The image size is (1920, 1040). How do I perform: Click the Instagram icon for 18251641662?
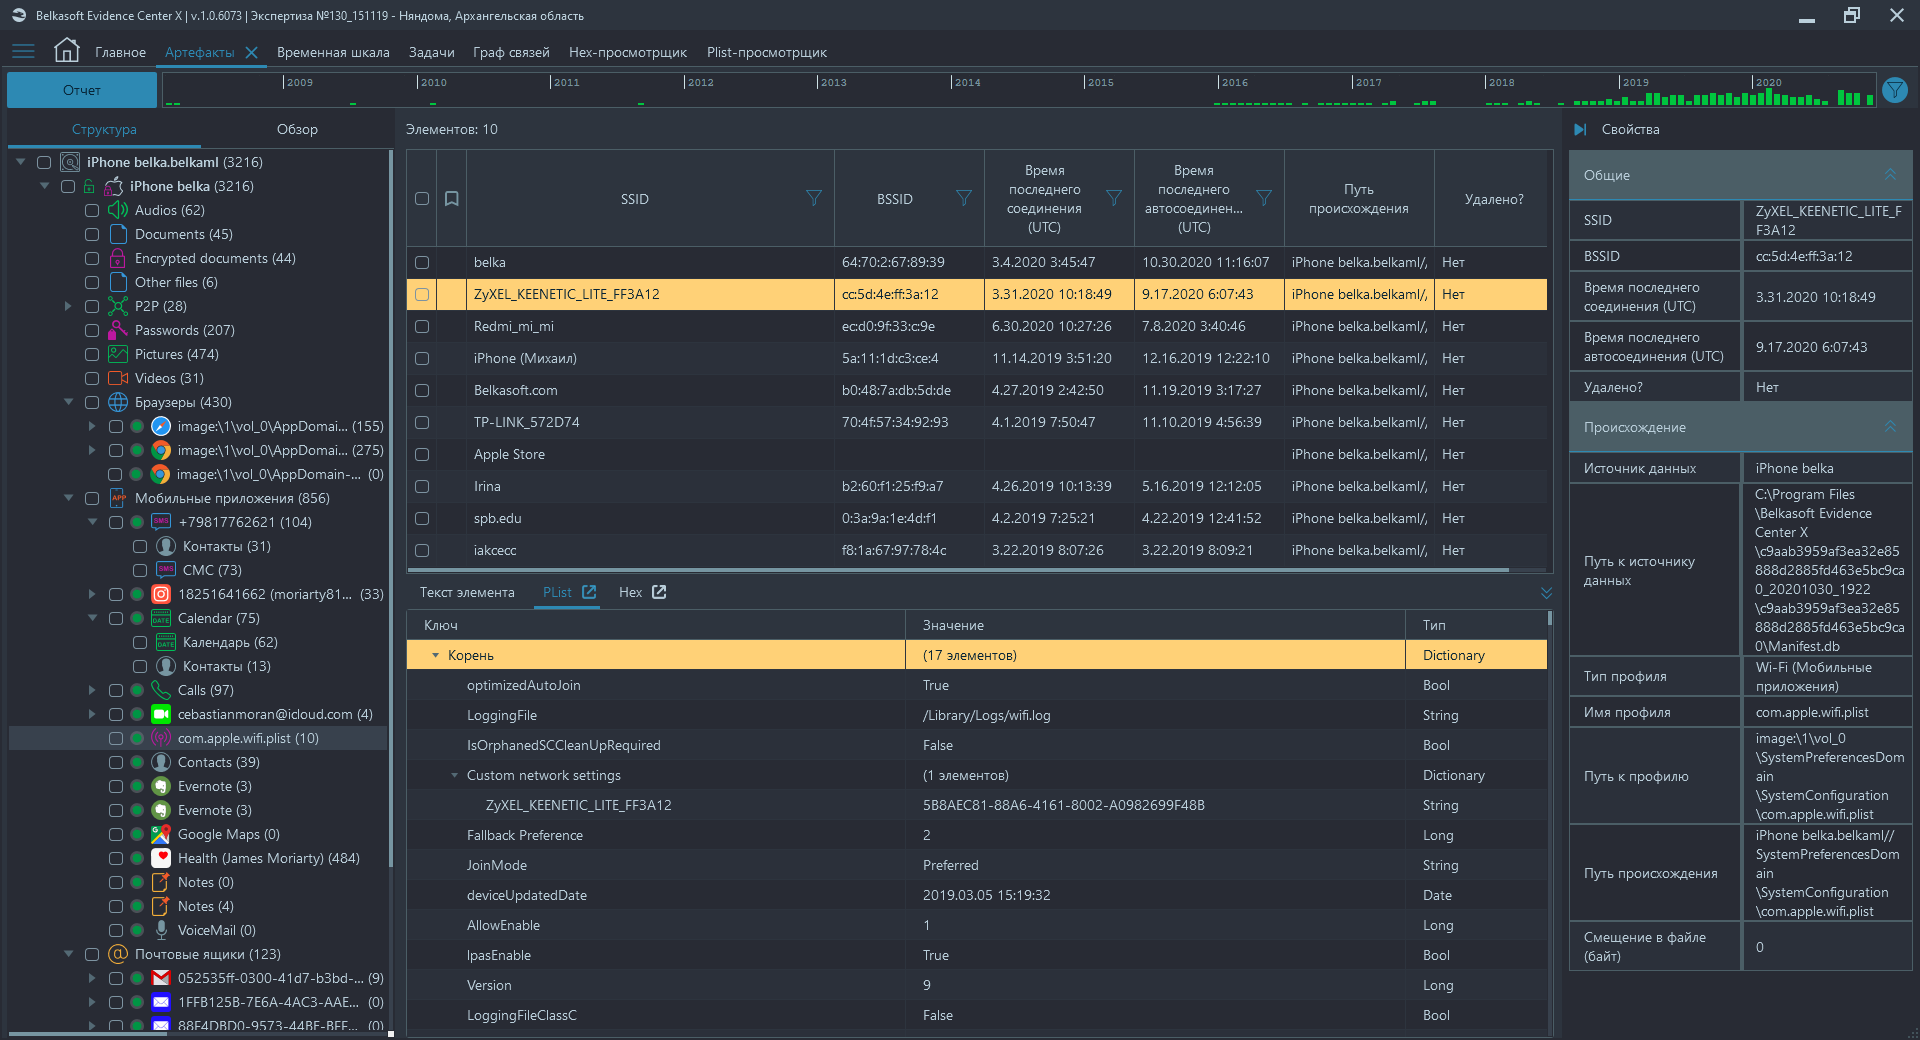coord(161,594)
